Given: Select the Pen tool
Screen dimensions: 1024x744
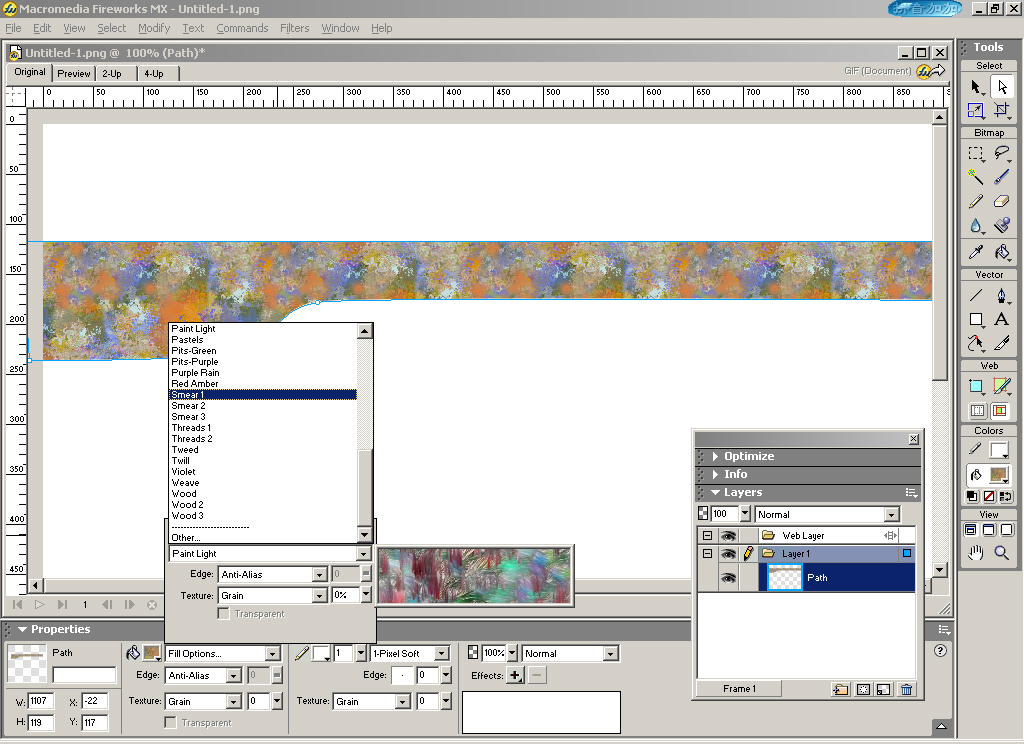Looking at the screenshot, I should 1002,295.
